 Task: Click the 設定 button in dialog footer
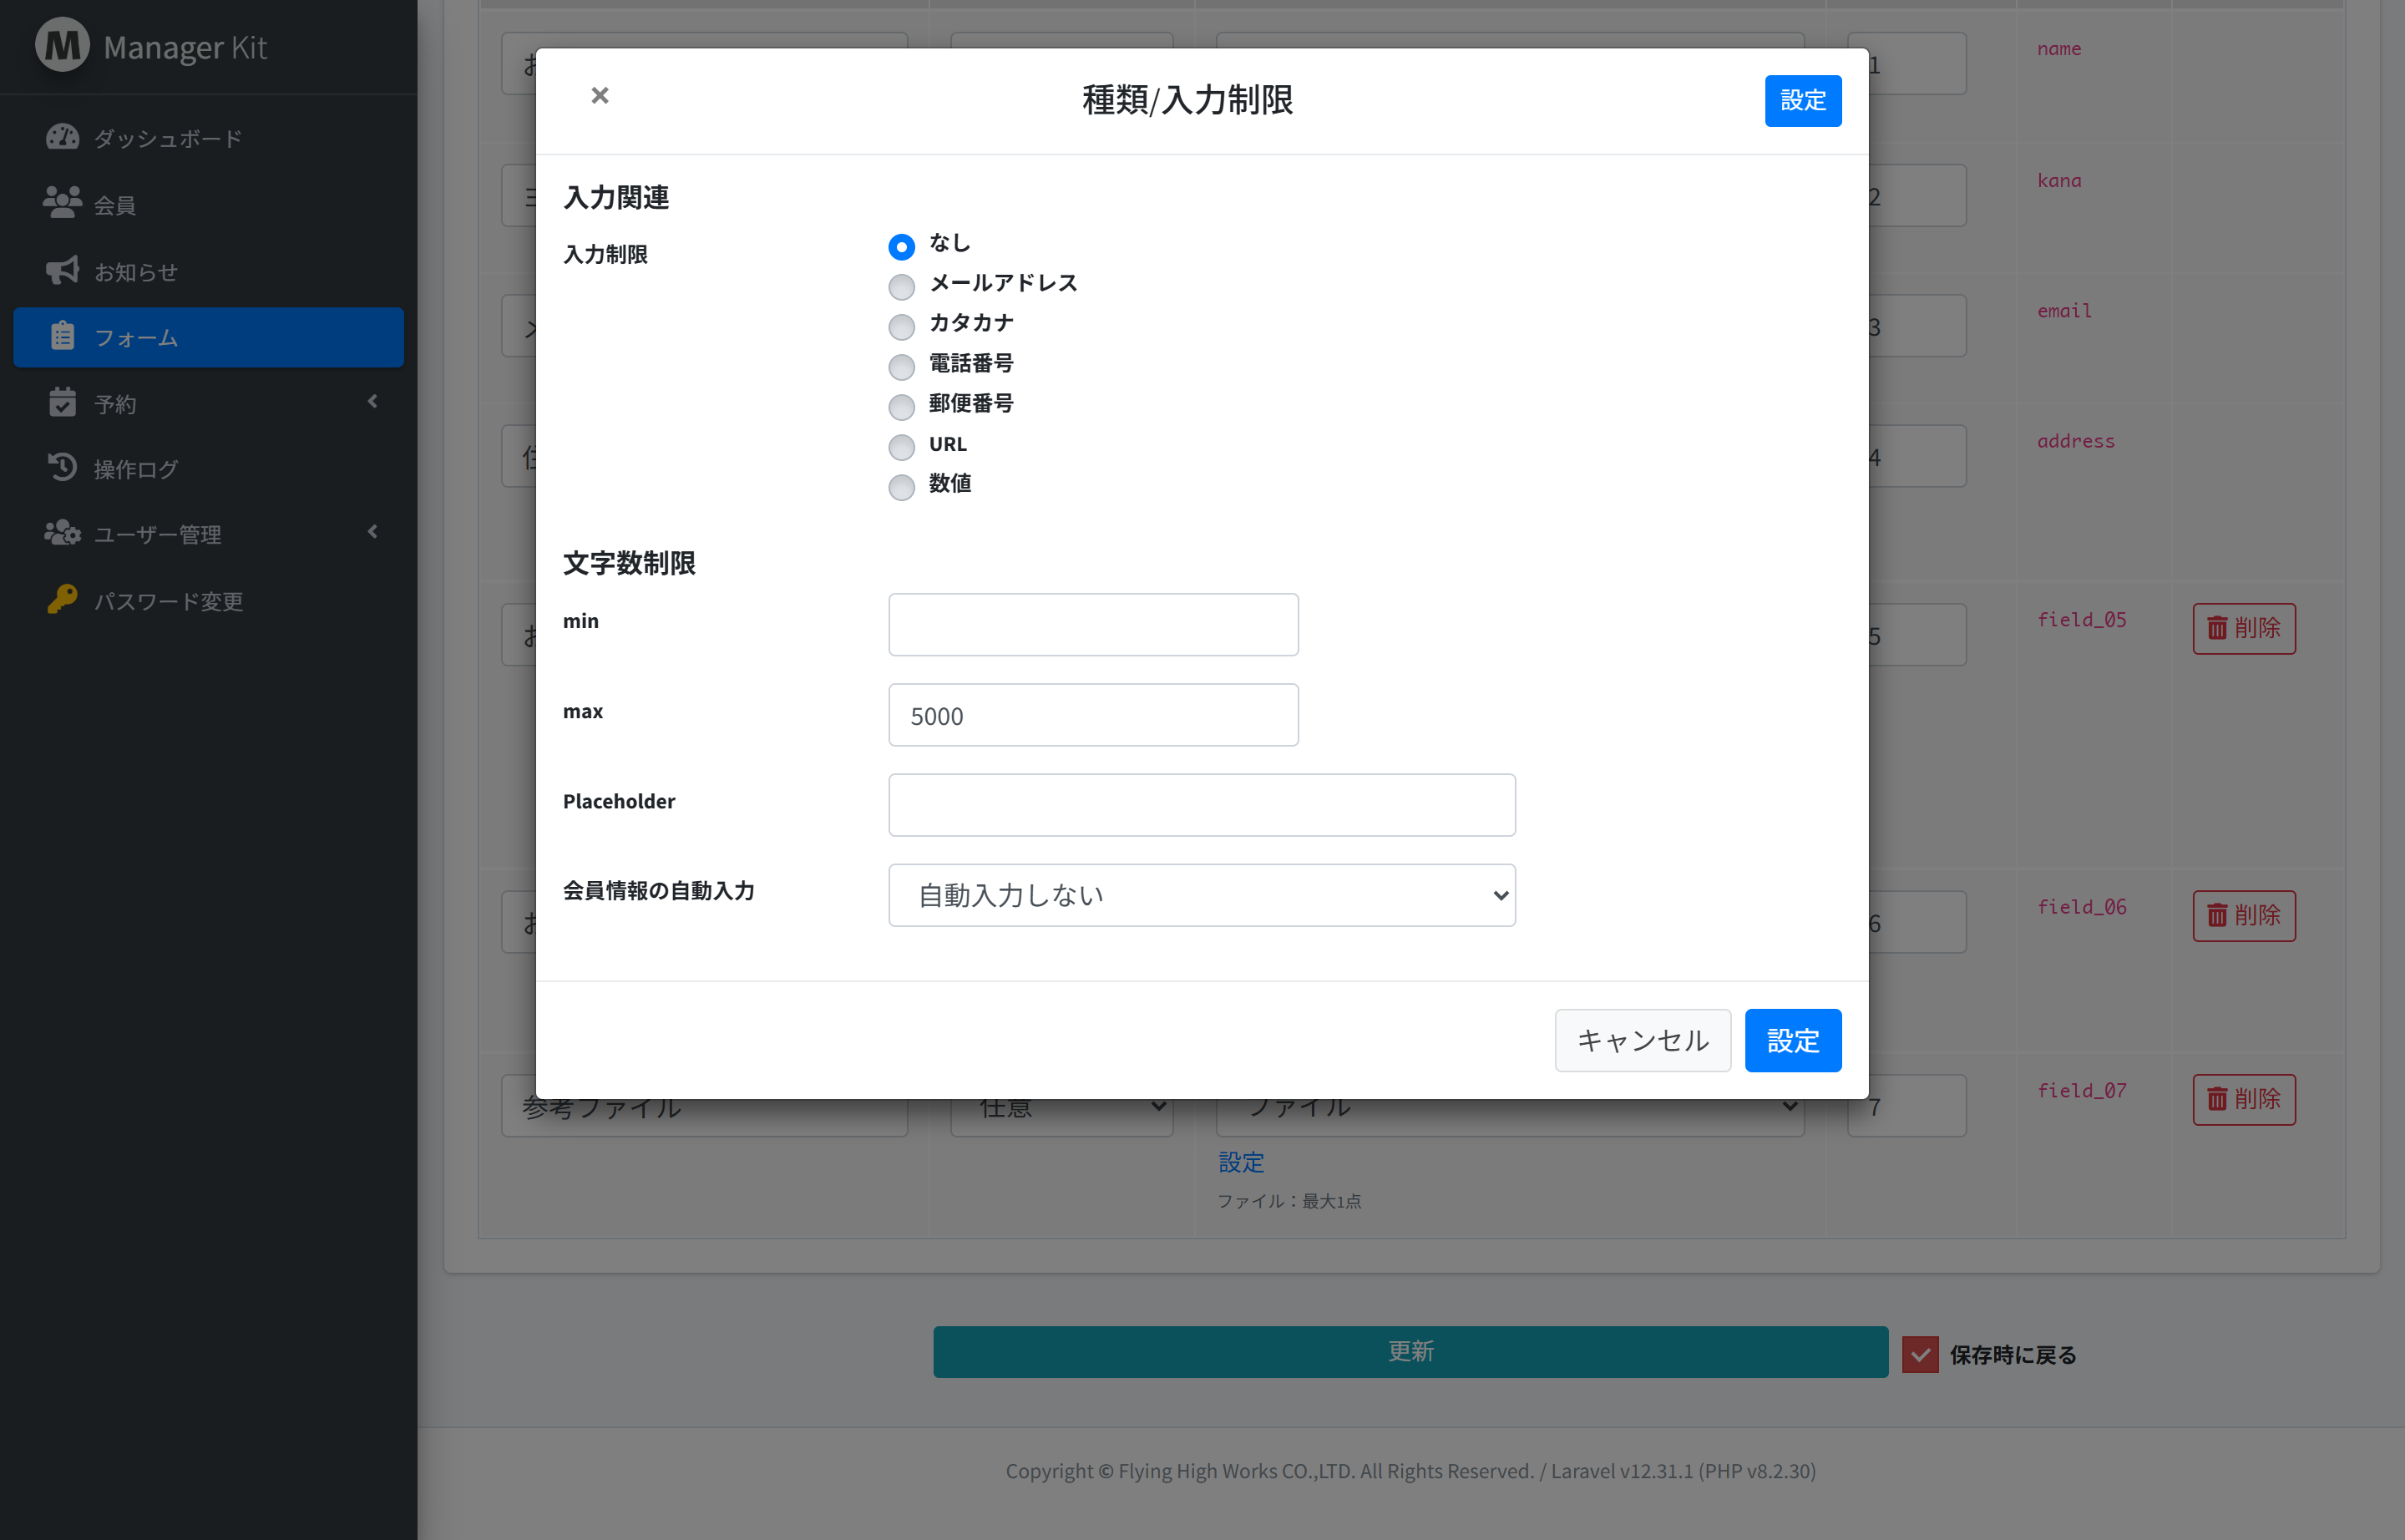click(x=1793, y=1040)
